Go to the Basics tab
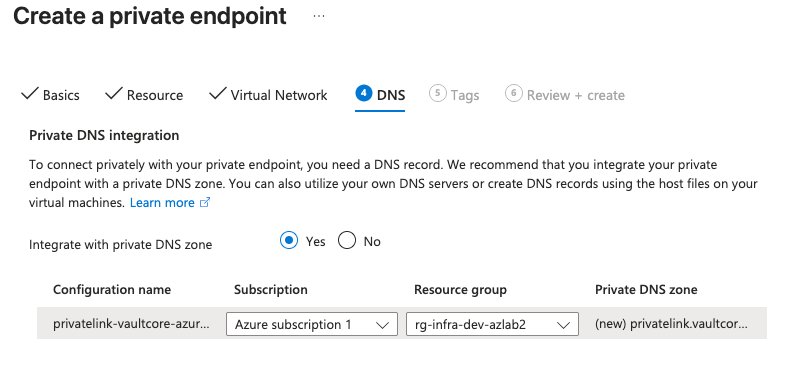Viewport: 805px width, 369px height. (x=50, y=95)
